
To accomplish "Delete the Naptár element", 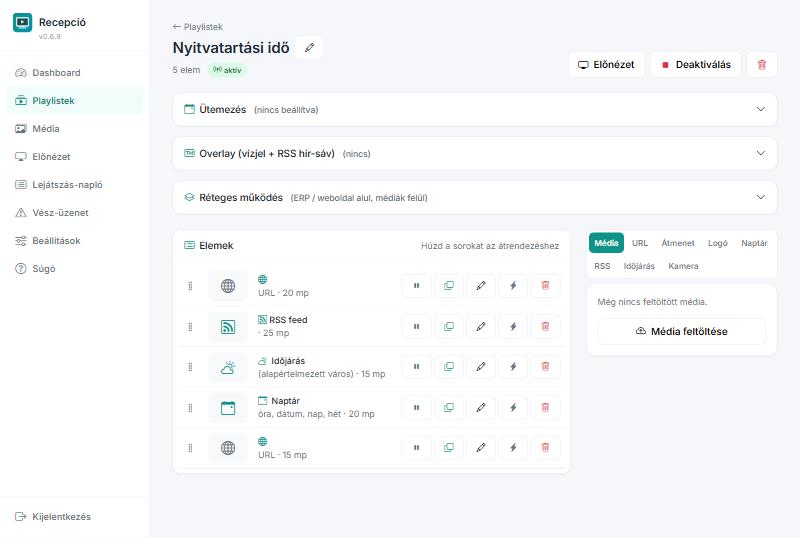I will click(545, 408).
